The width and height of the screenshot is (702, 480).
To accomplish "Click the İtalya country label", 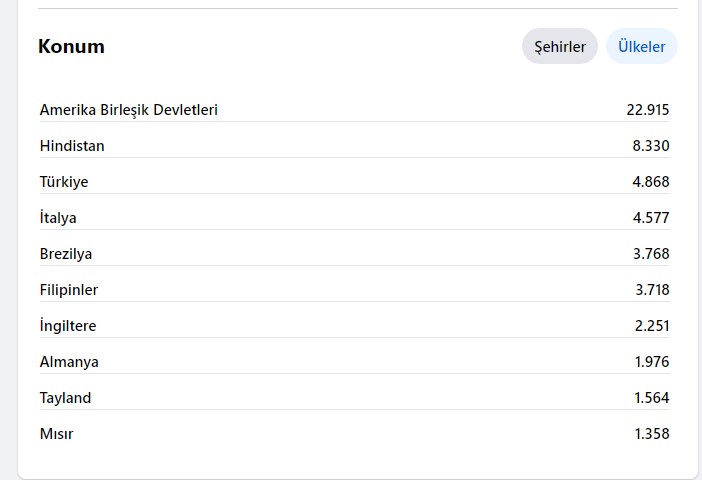I will (58, 217).
